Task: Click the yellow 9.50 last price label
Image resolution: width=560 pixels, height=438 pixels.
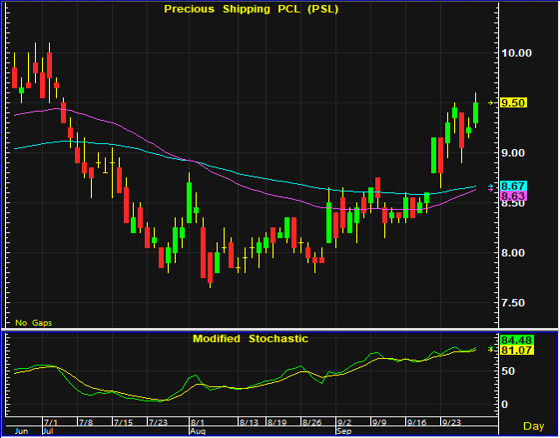Action: click(x=514, y=103)
